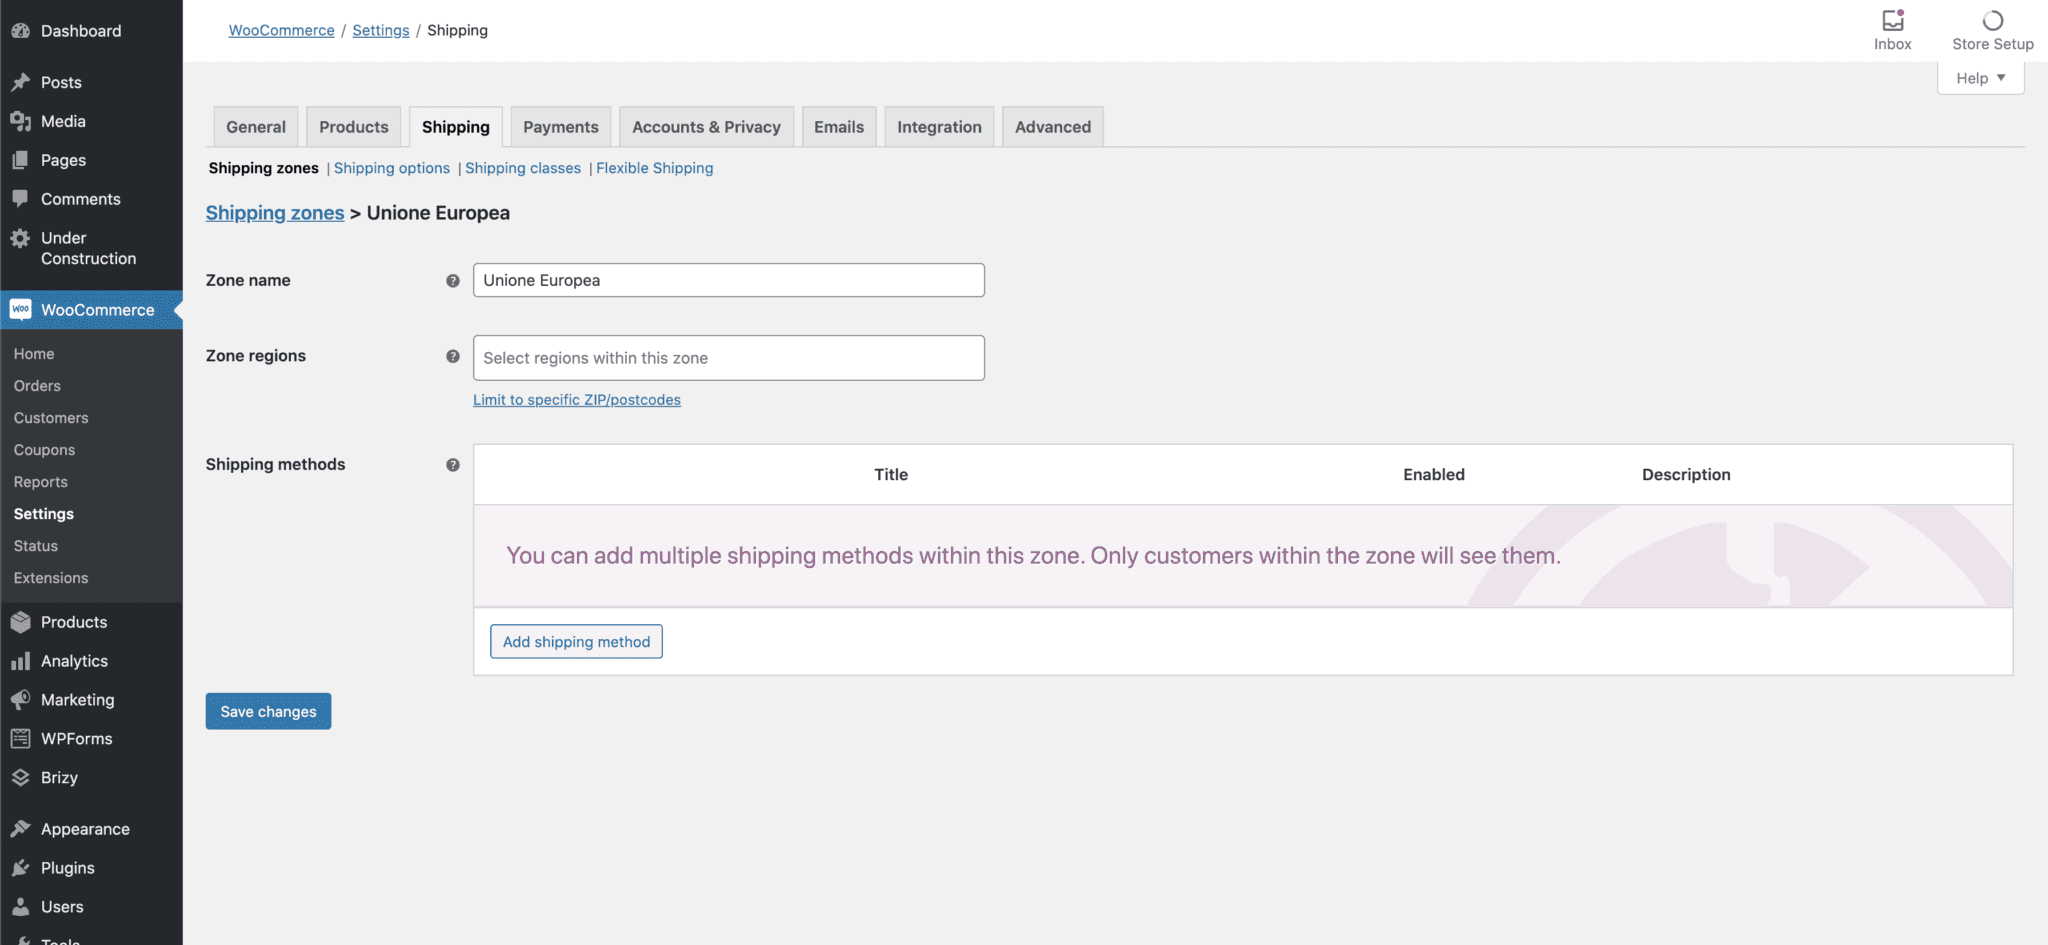Click the Media icon in sidebar

(x=20, y=121)
